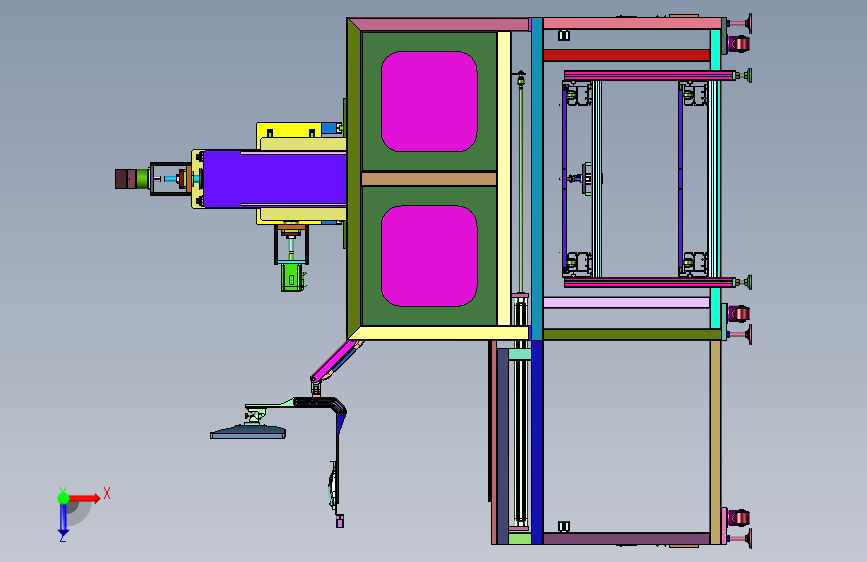Select the large violet rectangular block

pos(275,179)
